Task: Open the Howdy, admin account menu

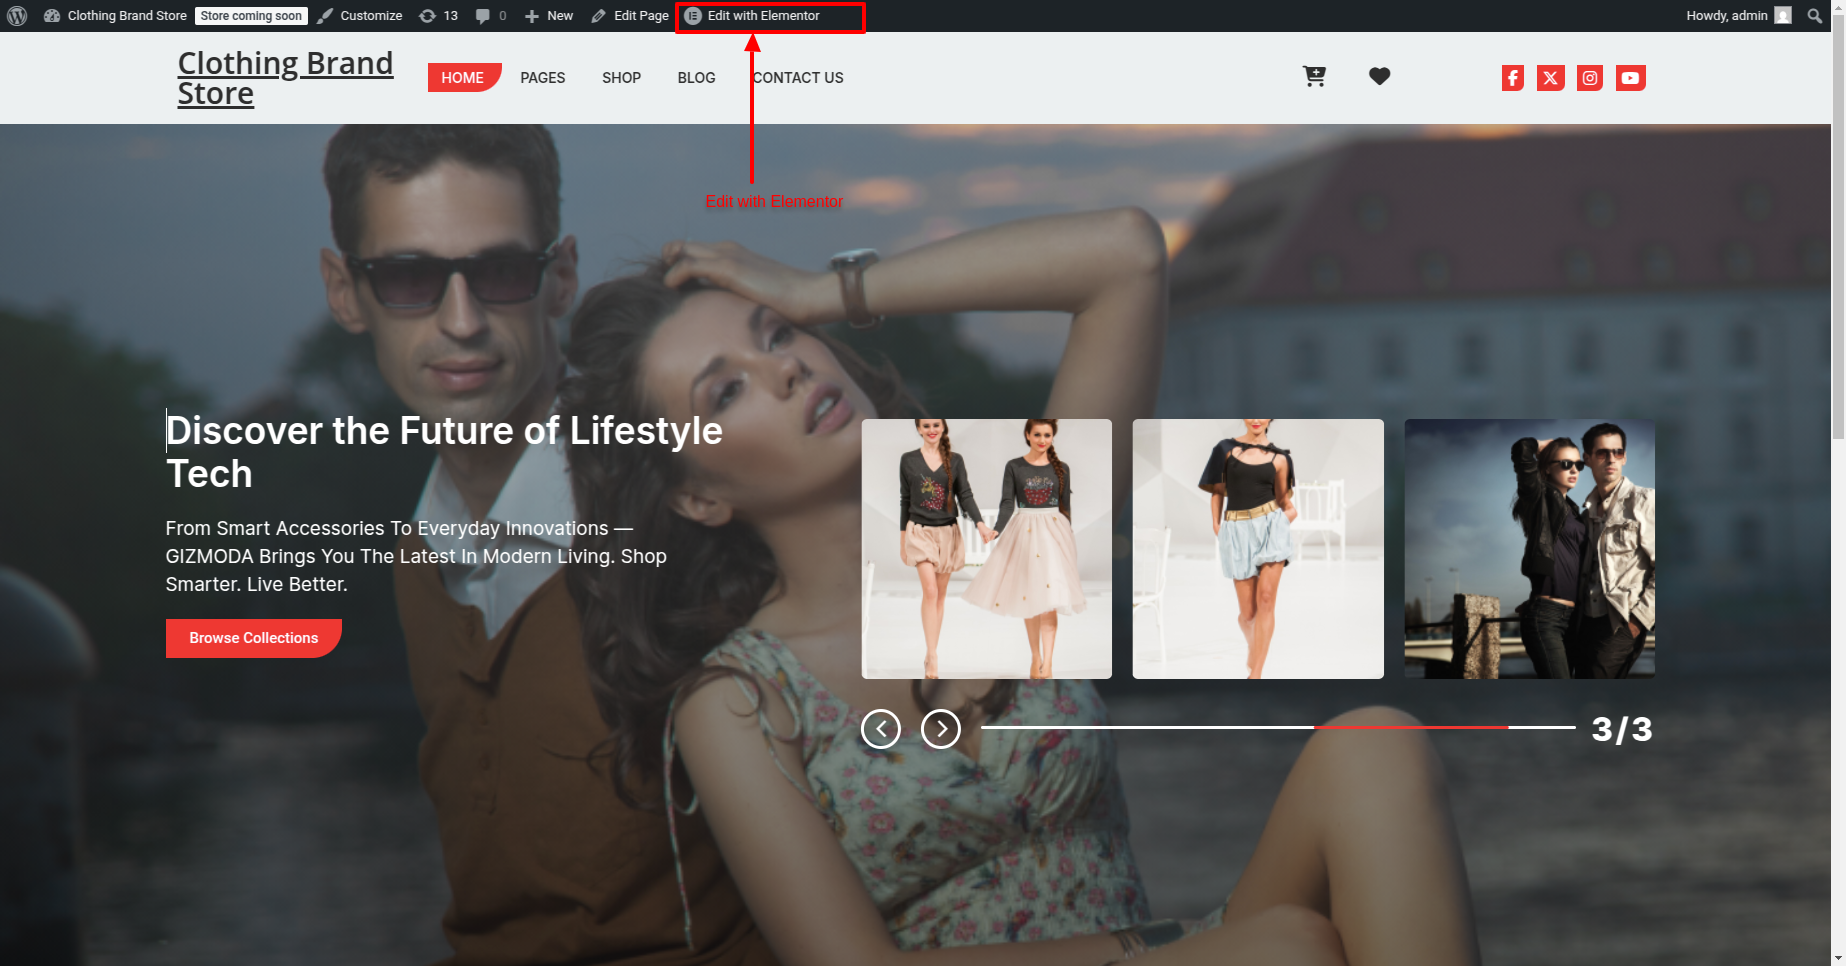Action: click(x=1738, y=16)
